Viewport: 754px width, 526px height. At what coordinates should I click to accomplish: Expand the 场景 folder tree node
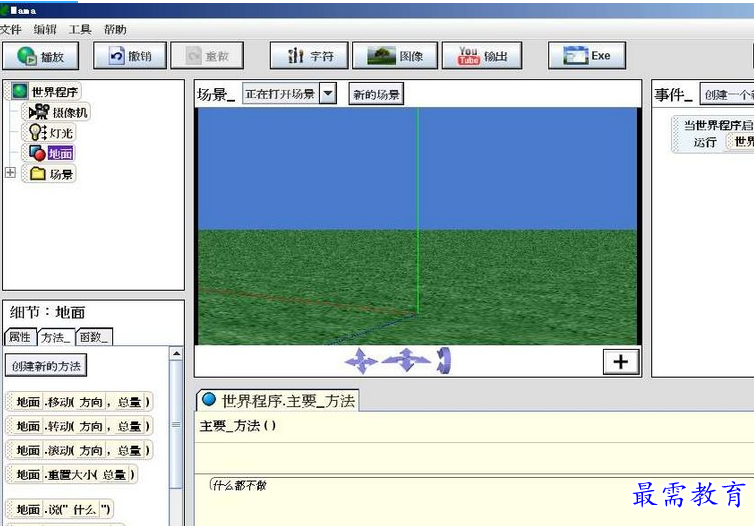coord(10,173)
